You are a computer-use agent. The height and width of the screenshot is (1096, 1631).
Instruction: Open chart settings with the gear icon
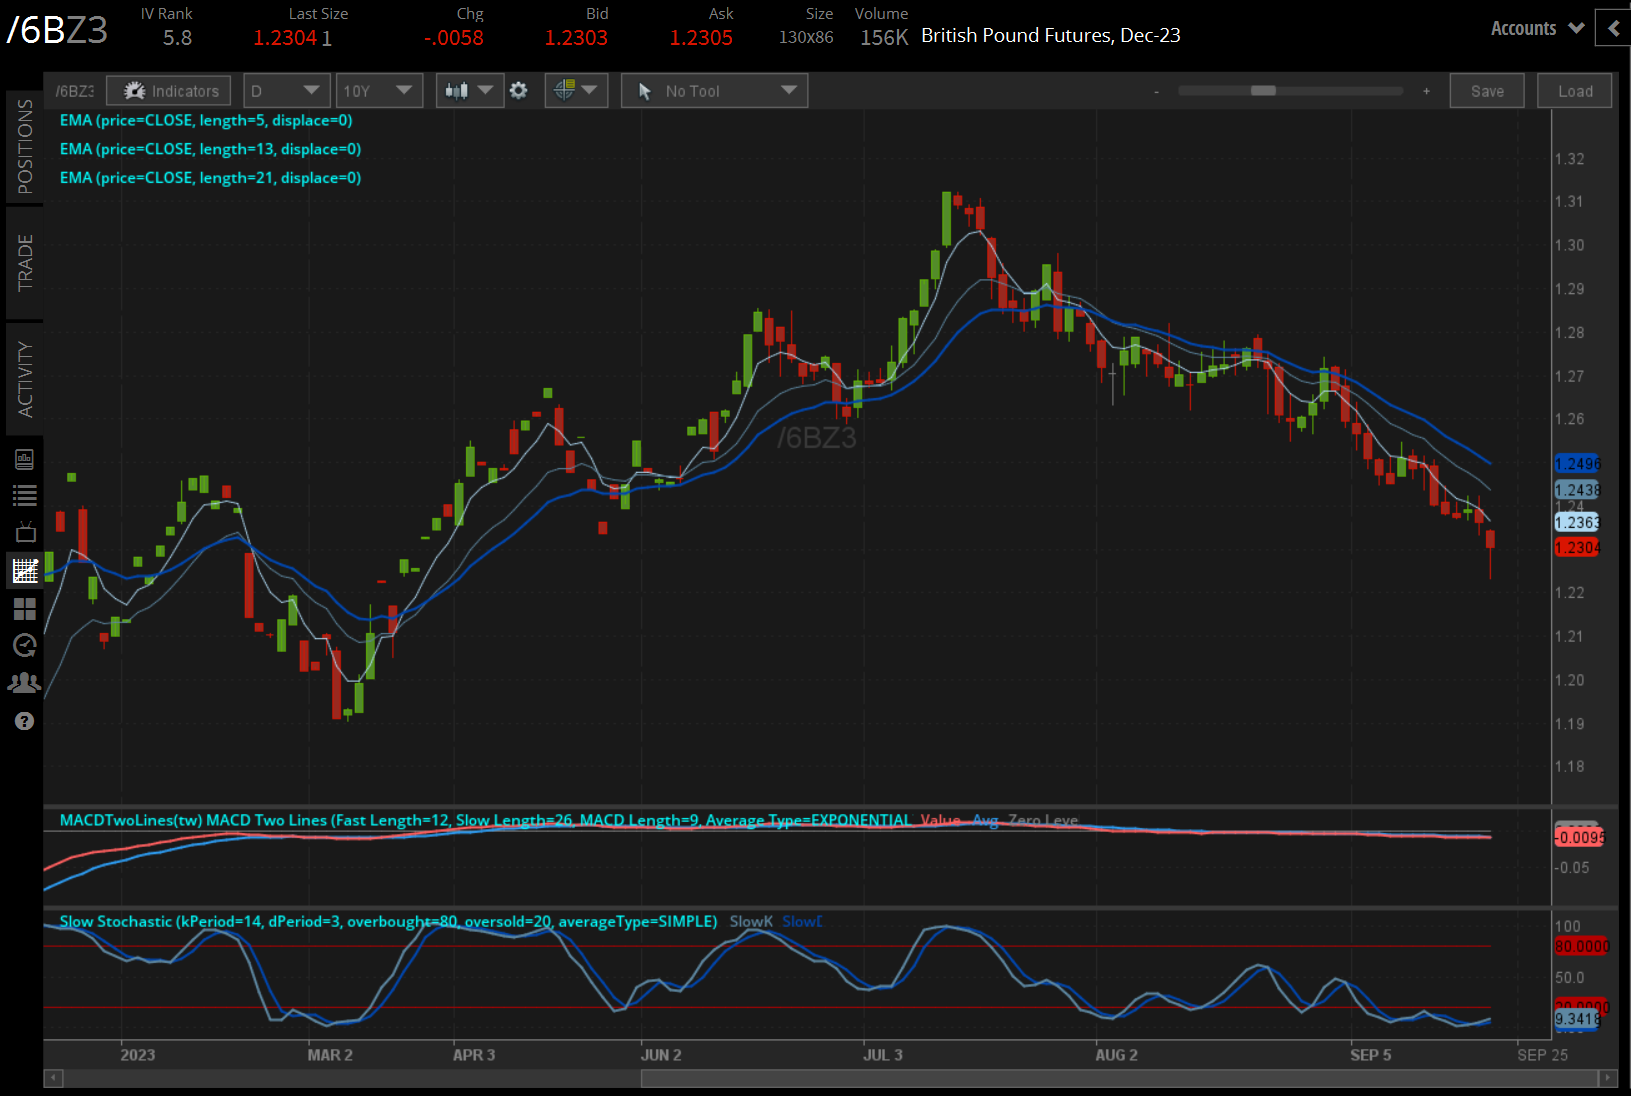coord(518,90)
